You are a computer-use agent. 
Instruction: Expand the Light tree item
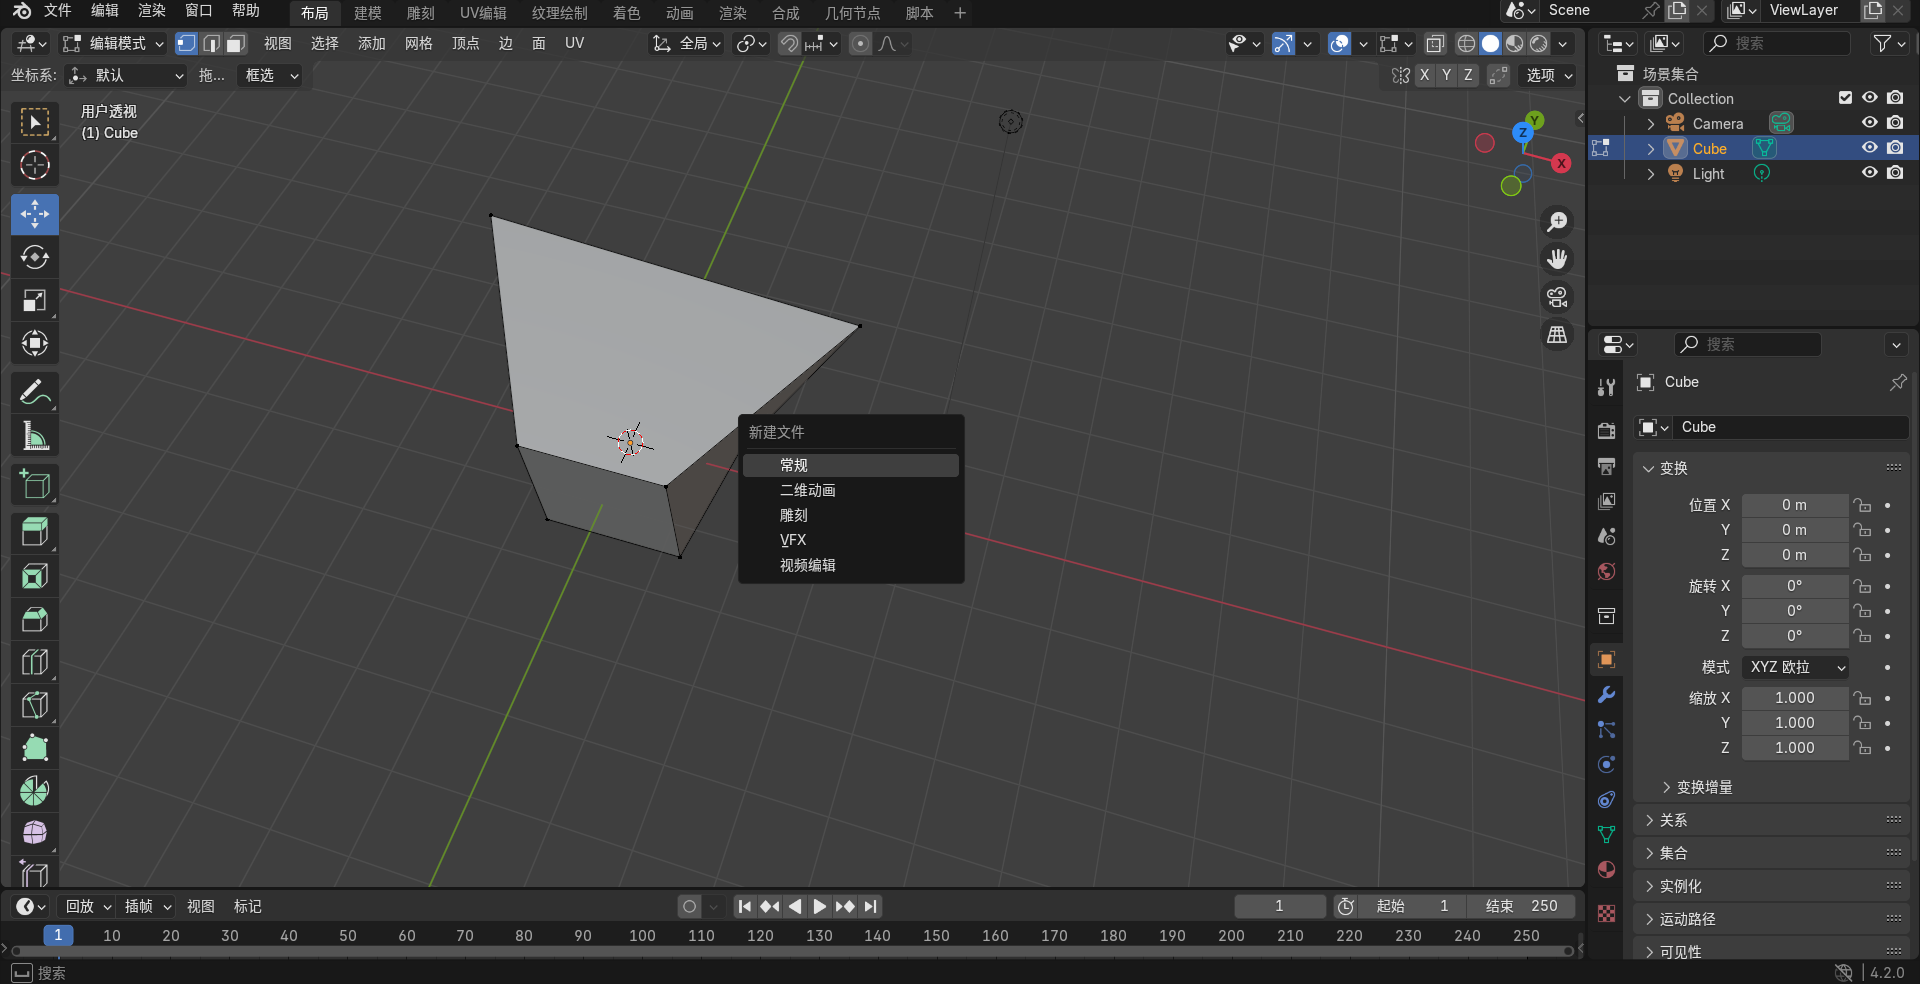1651,174
